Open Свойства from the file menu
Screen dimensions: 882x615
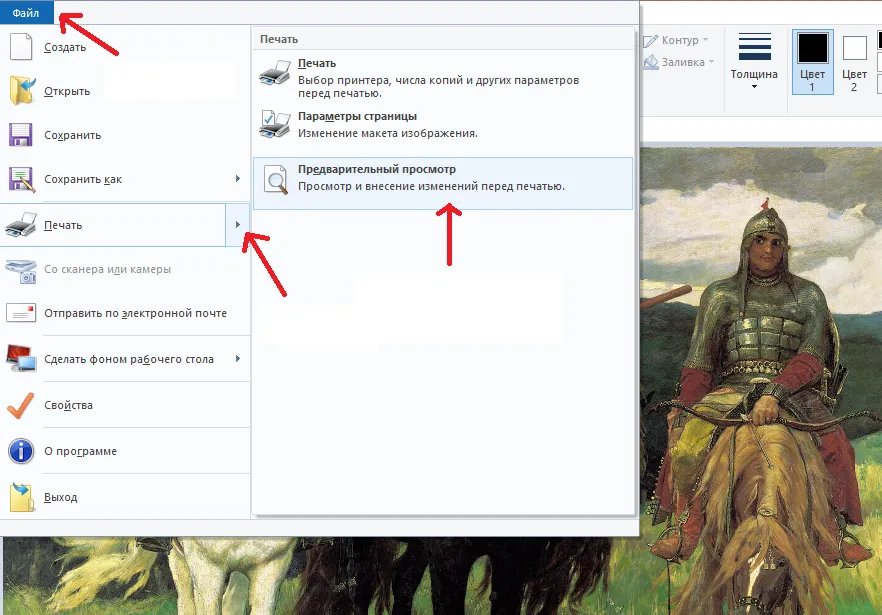125,405
